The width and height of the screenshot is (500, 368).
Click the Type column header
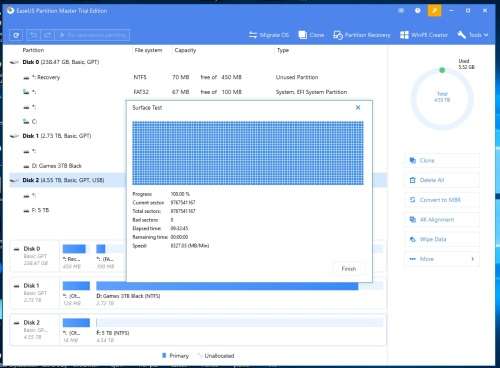[x=283, y=50]
